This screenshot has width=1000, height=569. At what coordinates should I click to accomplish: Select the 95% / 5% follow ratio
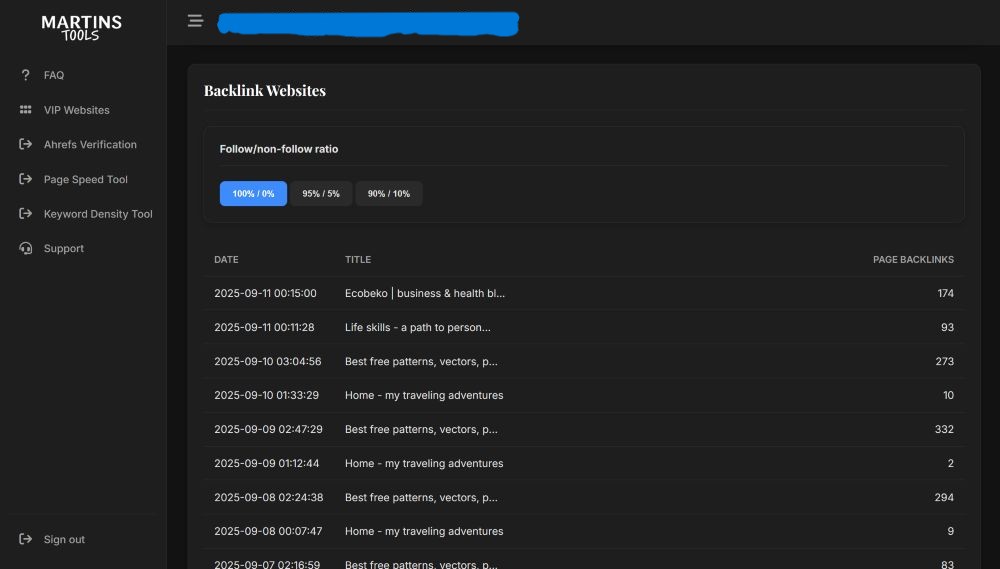tap(321, 194)
